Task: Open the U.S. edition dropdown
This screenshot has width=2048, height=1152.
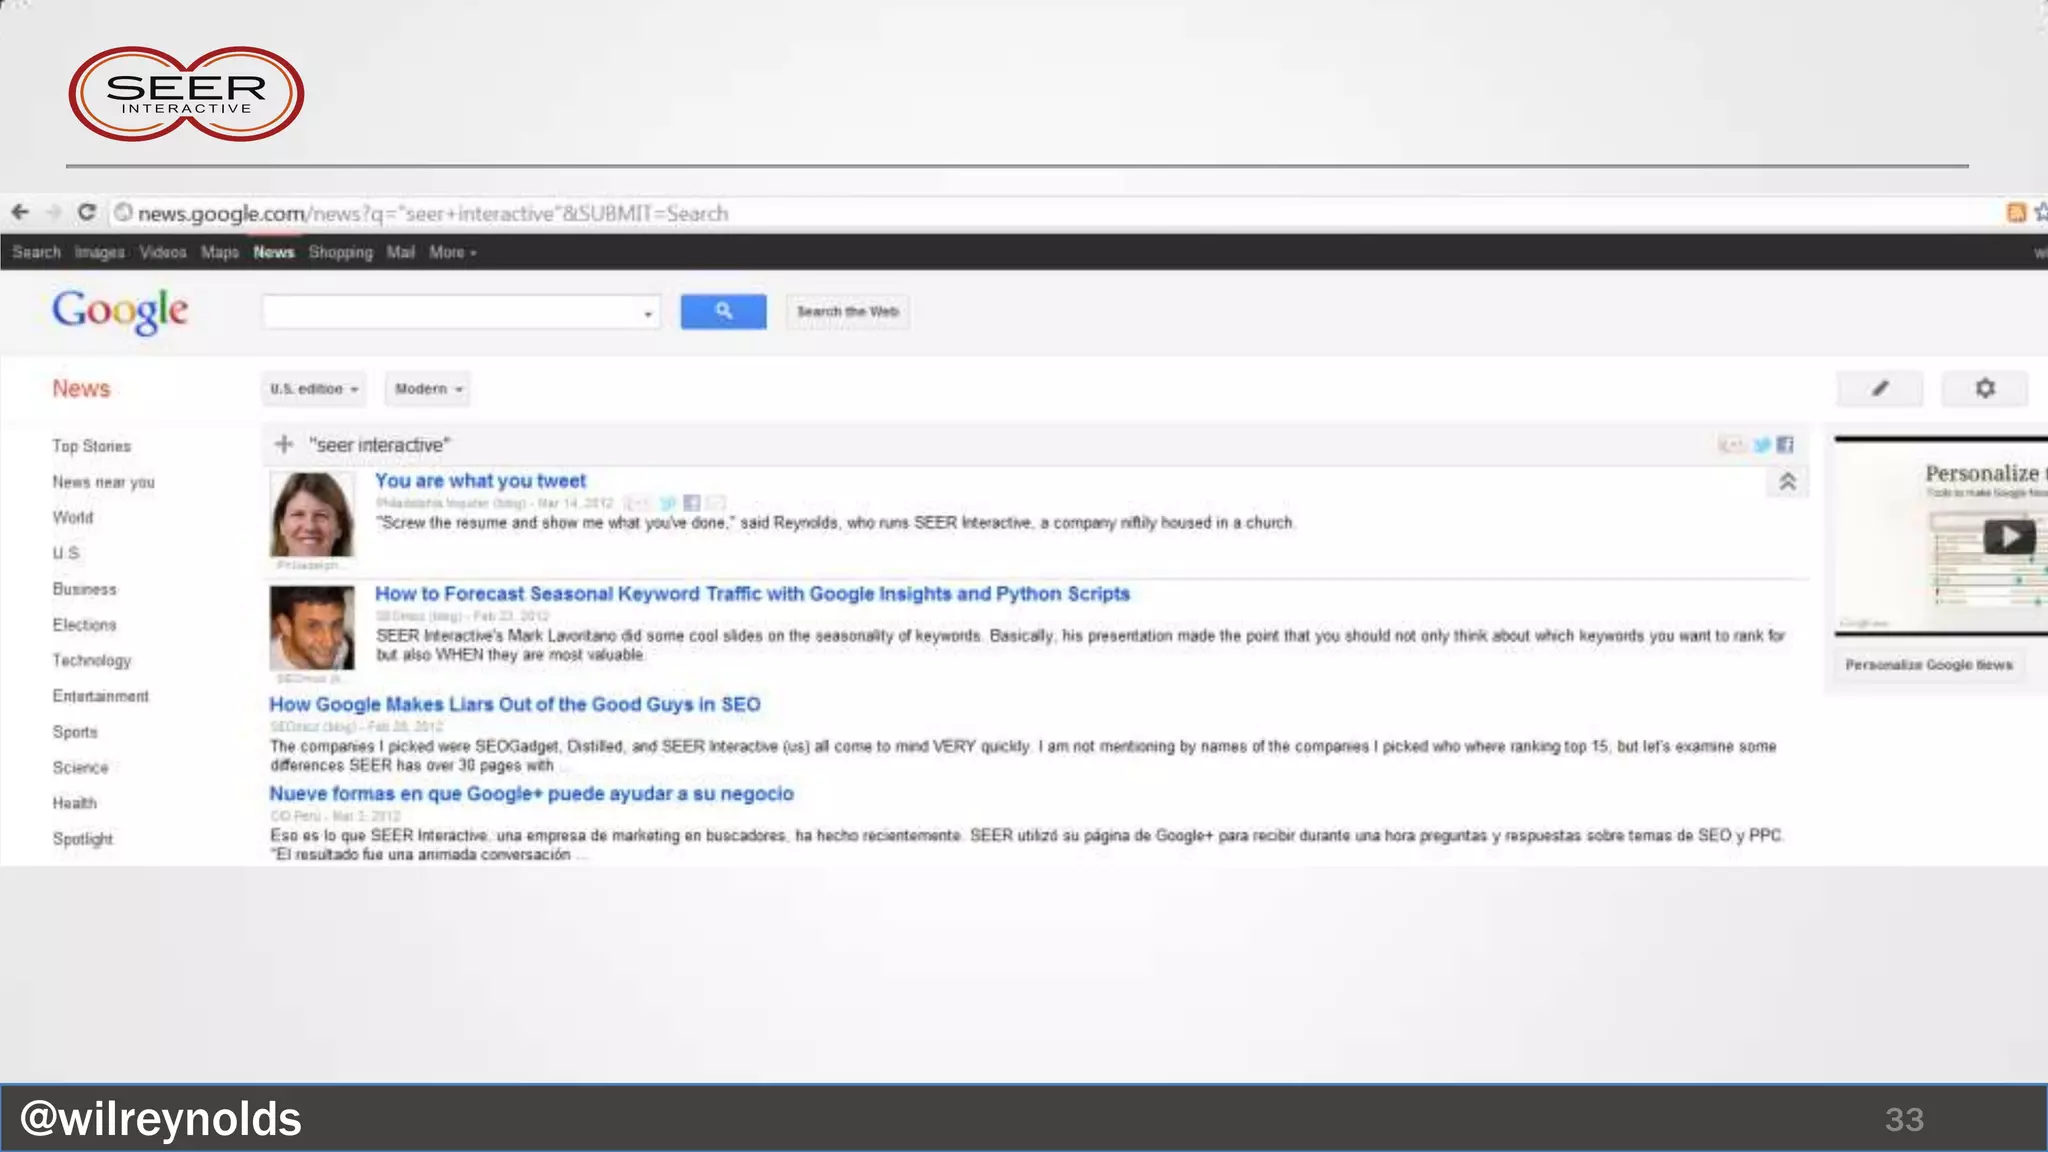Action: tap(314, 389)
